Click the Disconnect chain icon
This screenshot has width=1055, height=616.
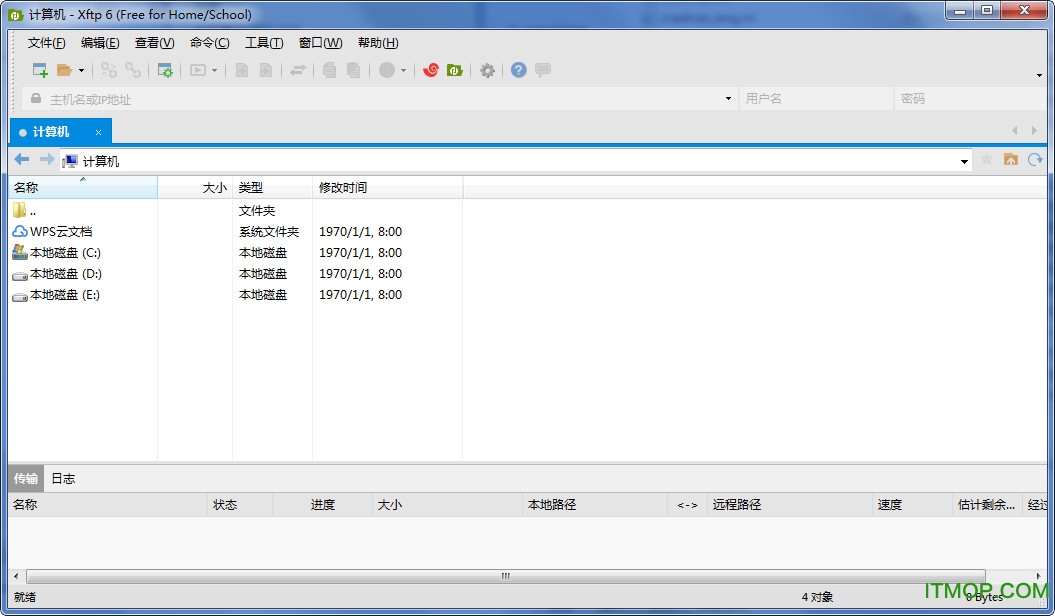click(x=133, y=70)
